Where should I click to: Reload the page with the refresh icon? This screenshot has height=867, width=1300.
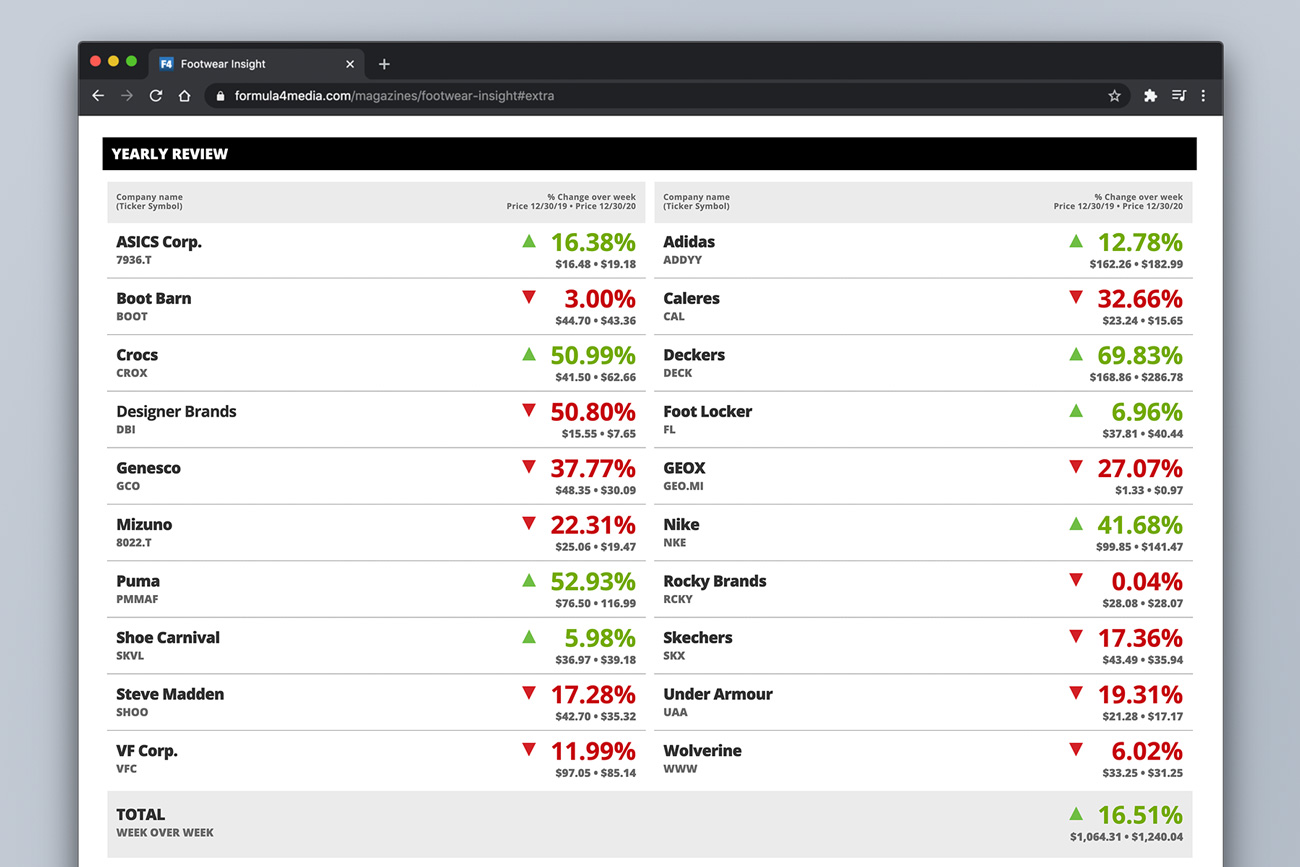pyautogui.click(x=156, y=96)
